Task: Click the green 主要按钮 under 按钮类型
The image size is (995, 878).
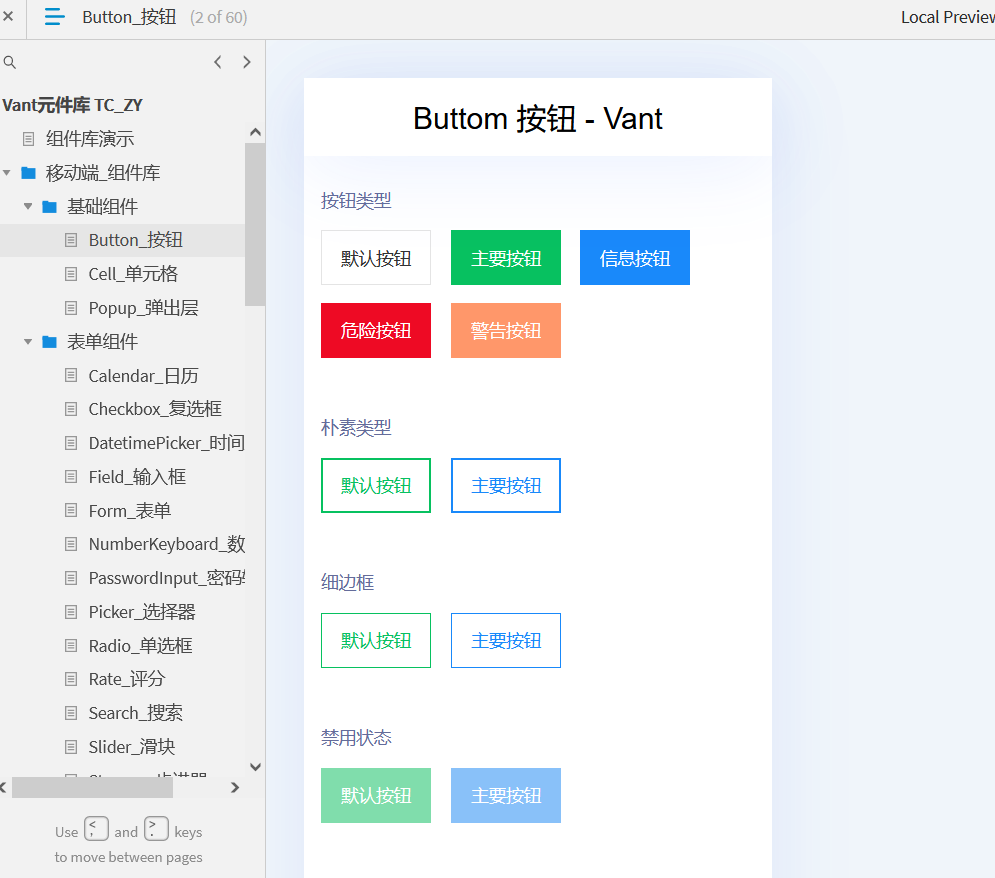Action: 506,258
